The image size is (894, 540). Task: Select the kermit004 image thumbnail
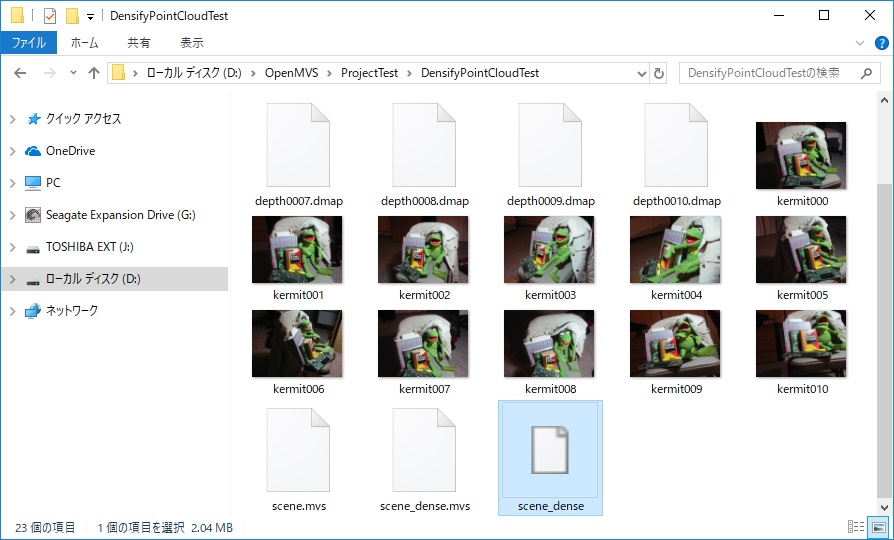(675, 249)
